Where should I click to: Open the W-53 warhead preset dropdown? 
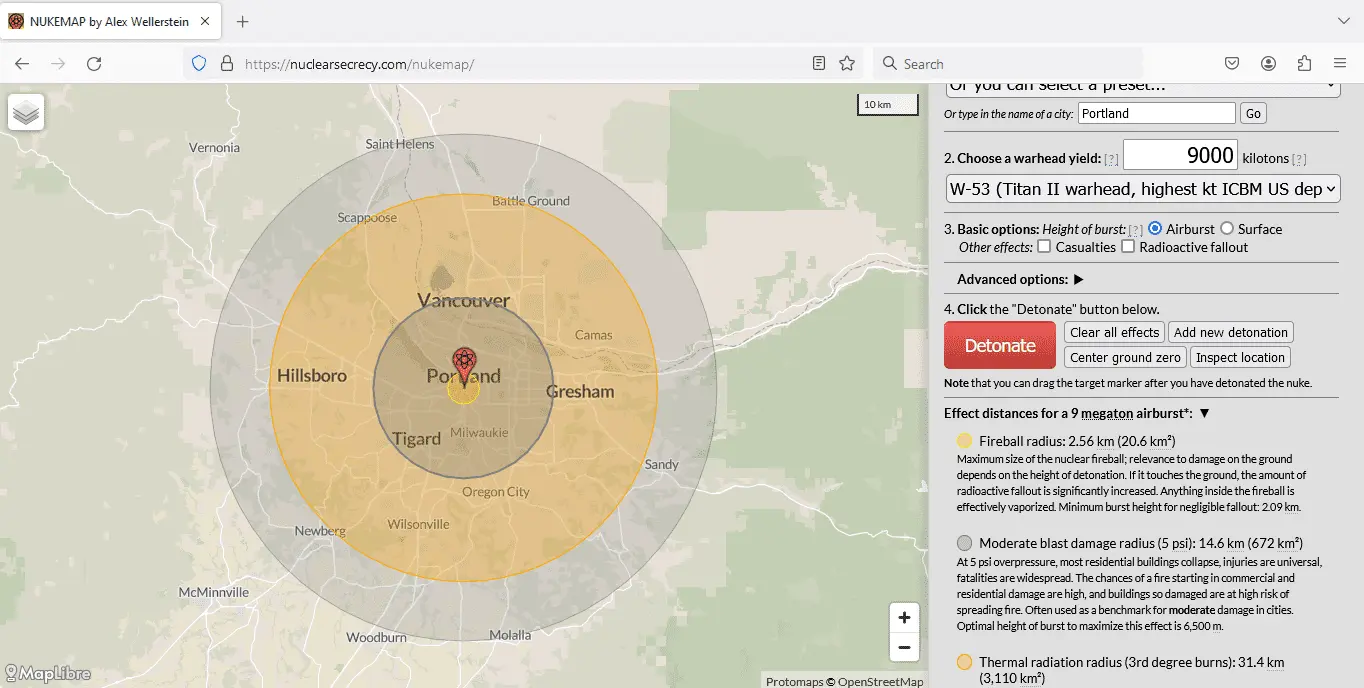(1142, 189)
